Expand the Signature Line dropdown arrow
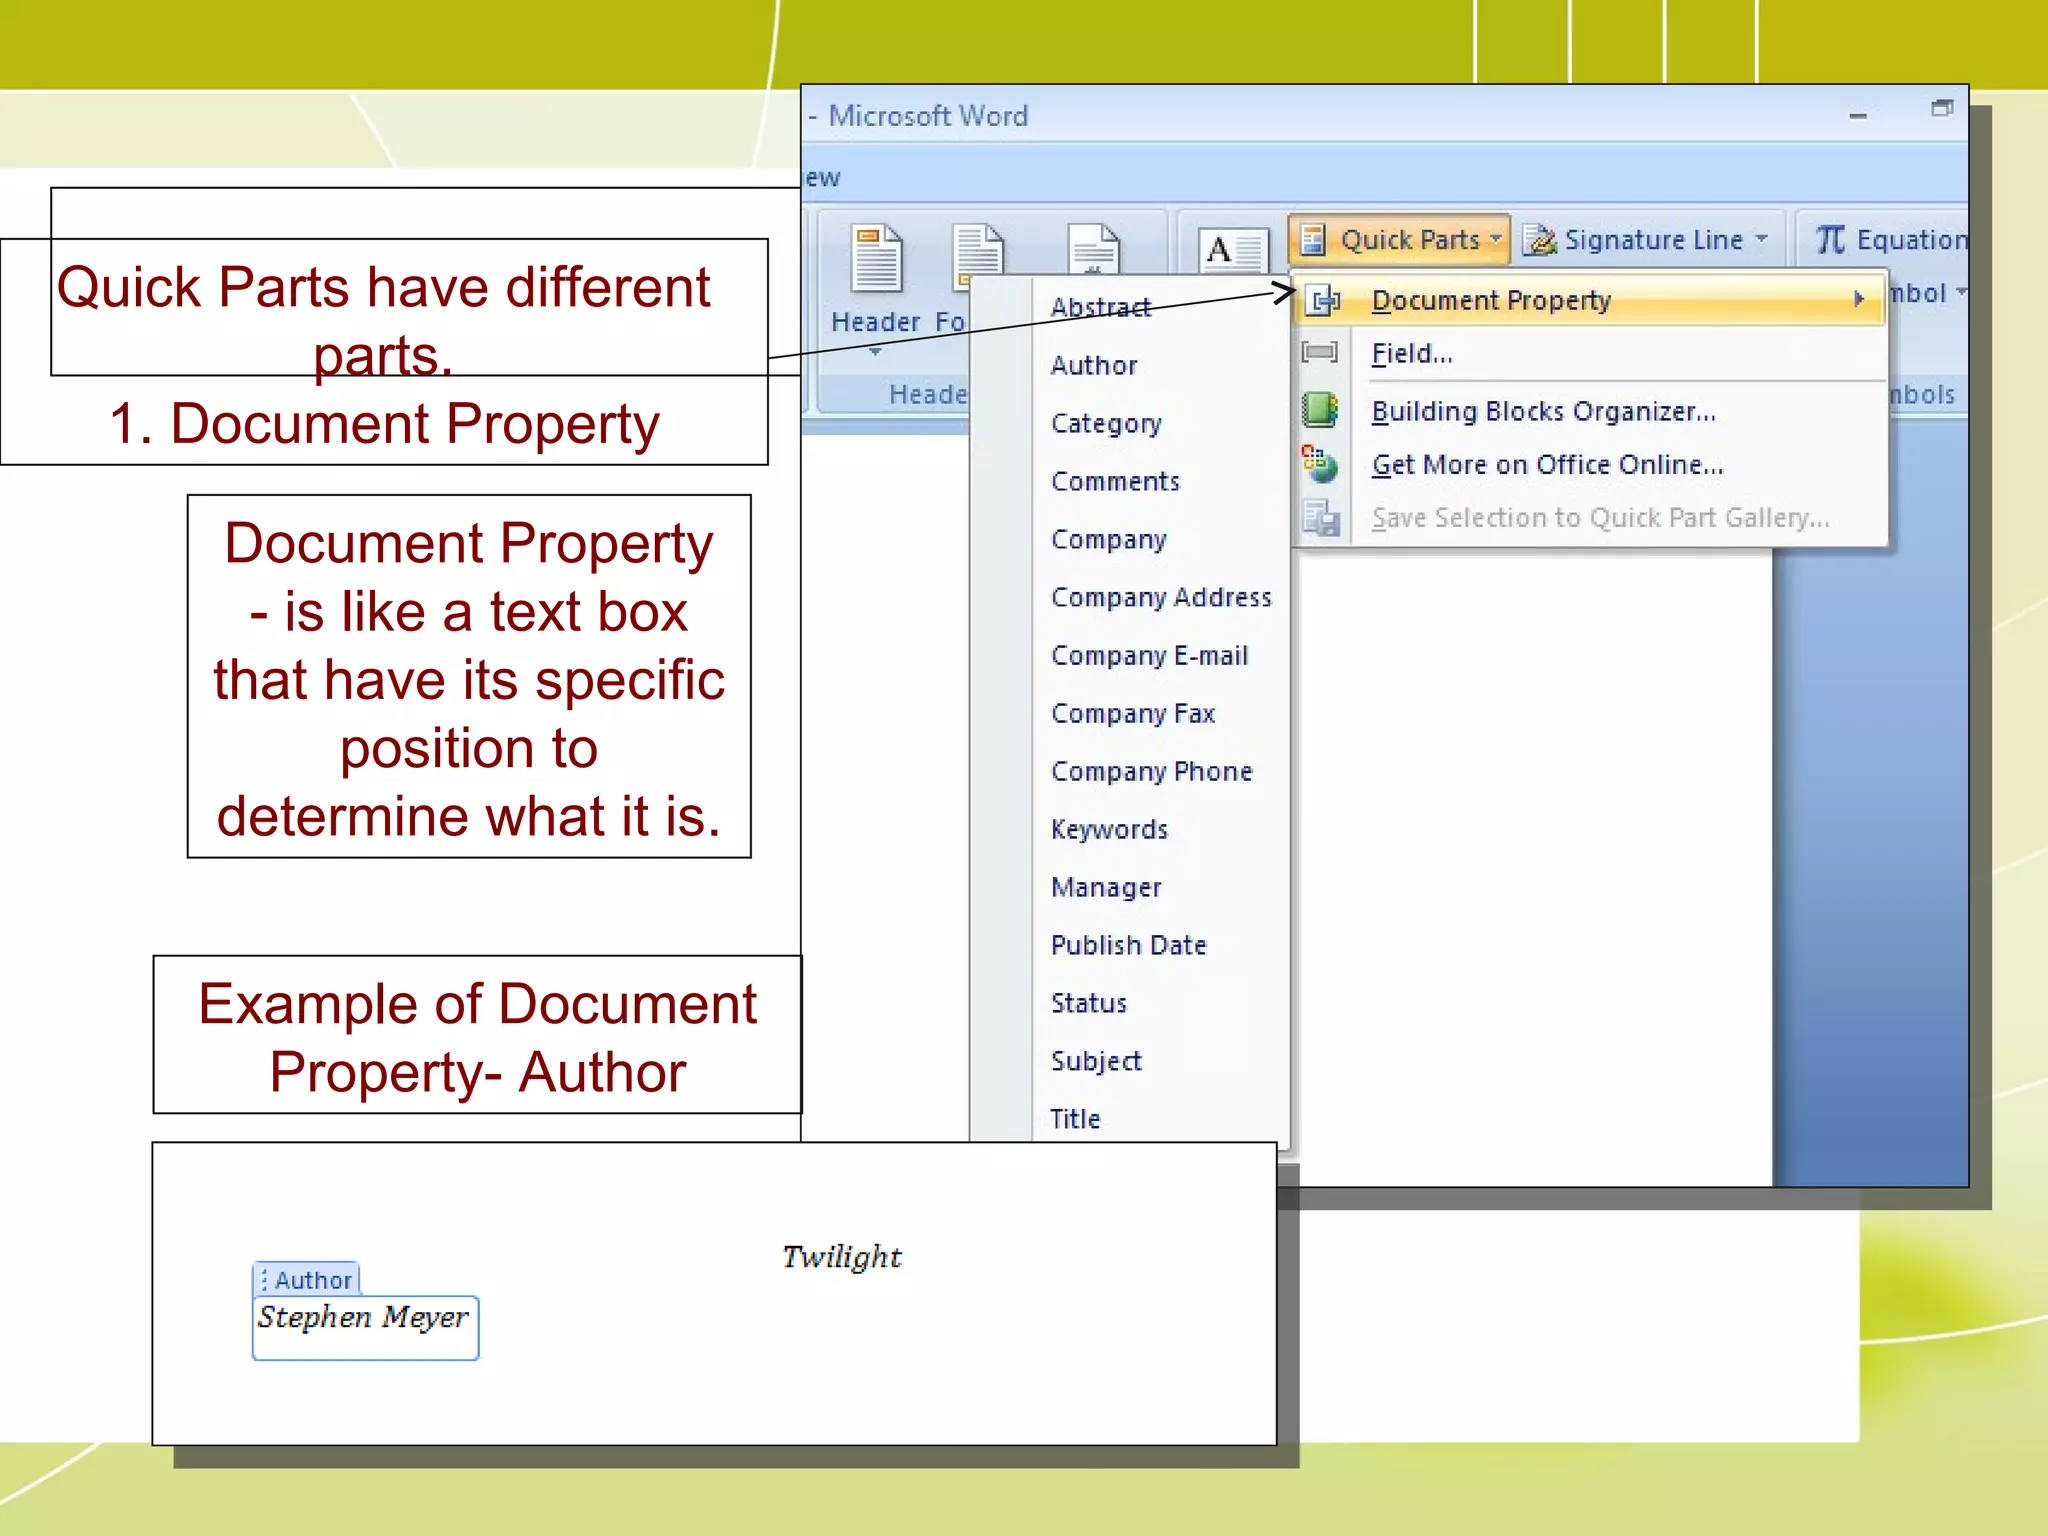Image resolution: width=2048 pixels, height=1536 pixels. tap(1762, 239)
